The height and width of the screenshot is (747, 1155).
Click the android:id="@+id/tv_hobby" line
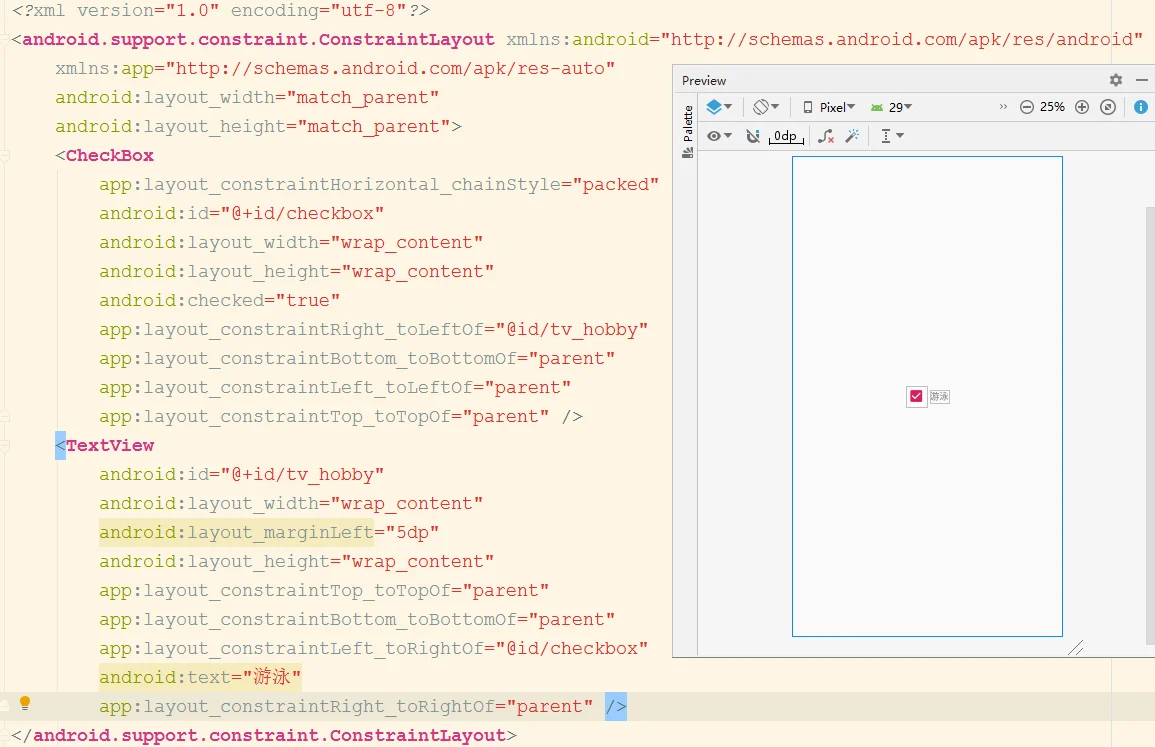coord(242,474)
